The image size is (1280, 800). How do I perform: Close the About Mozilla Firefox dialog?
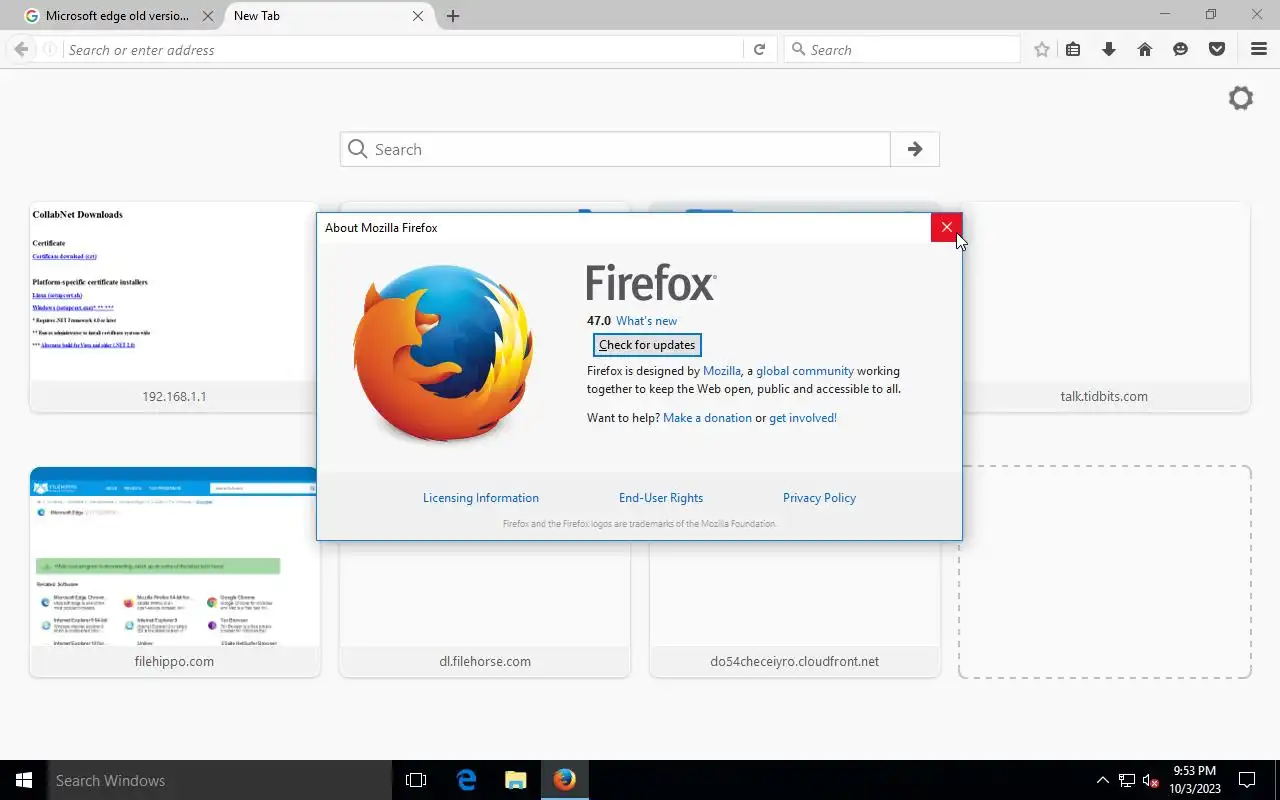pyautogui.click(x=947, y=227)
